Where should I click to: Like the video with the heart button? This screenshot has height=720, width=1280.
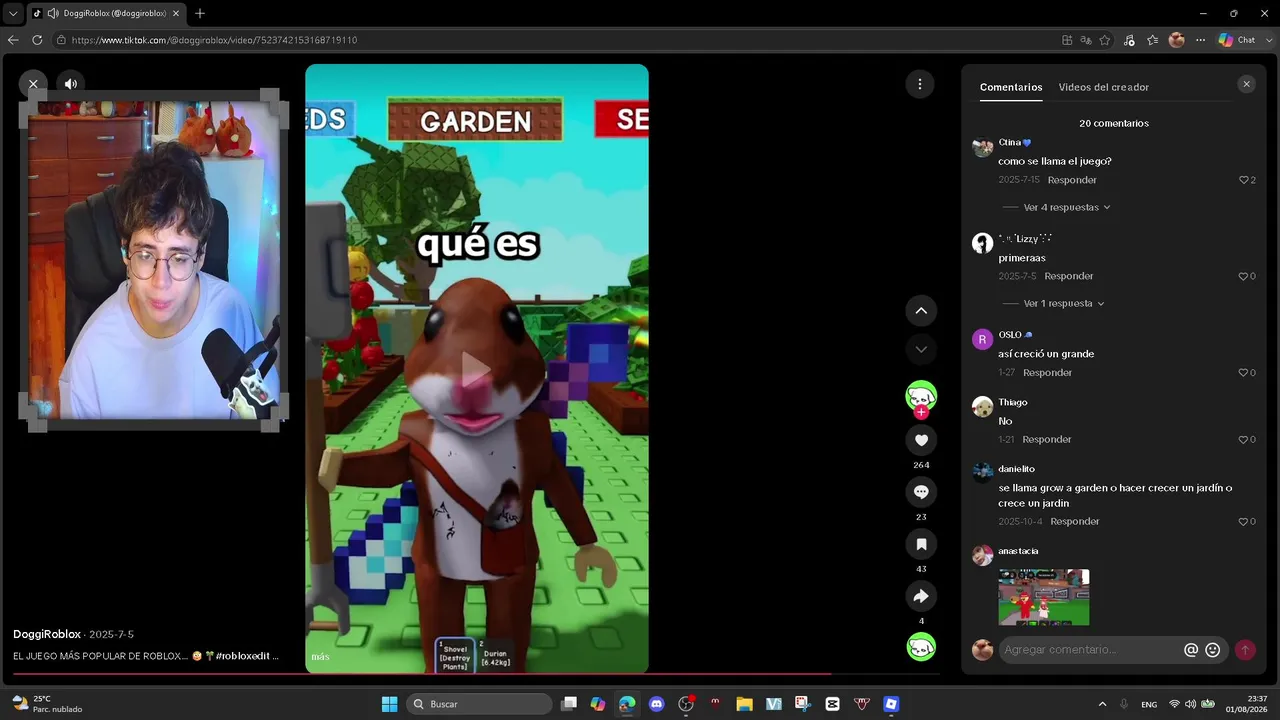coord(921,440)
